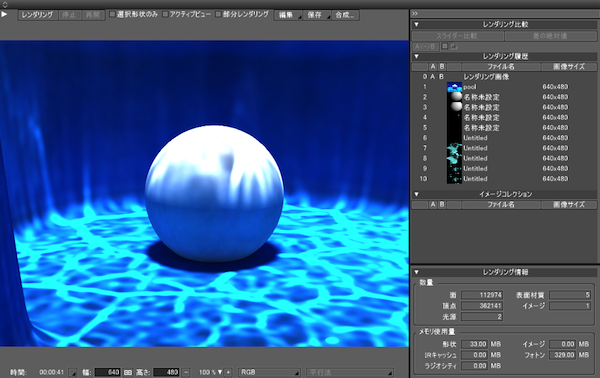Click the copy icon beside the grid icon
Image resolution: width=600 pixels, height=378 pixels.
[454, 46]
